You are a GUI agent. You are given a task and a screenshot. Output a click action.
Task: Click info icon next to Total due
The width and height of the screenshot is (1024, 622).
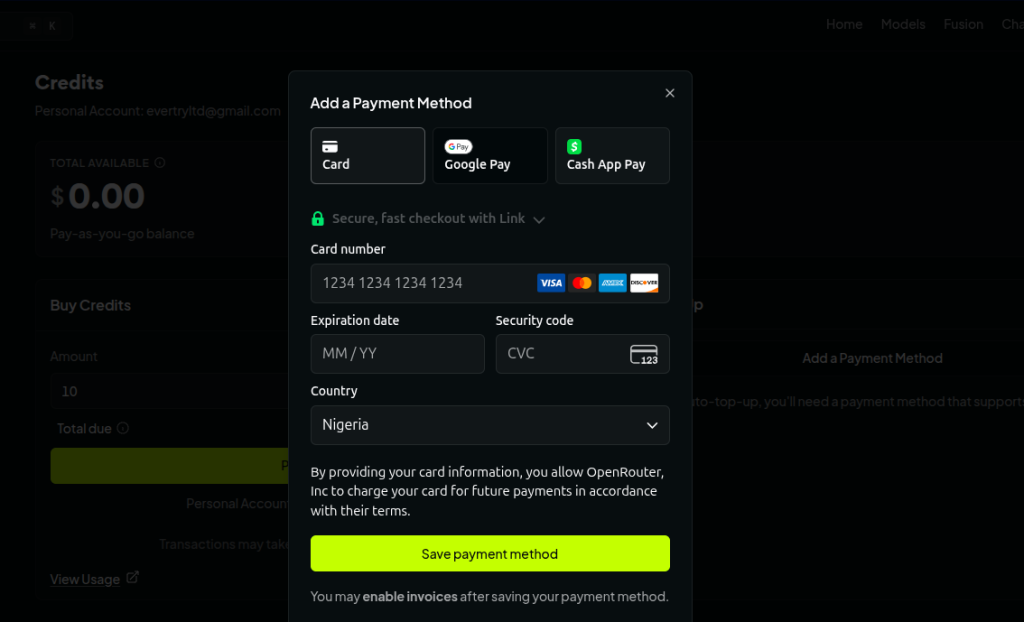click(123, 428)
